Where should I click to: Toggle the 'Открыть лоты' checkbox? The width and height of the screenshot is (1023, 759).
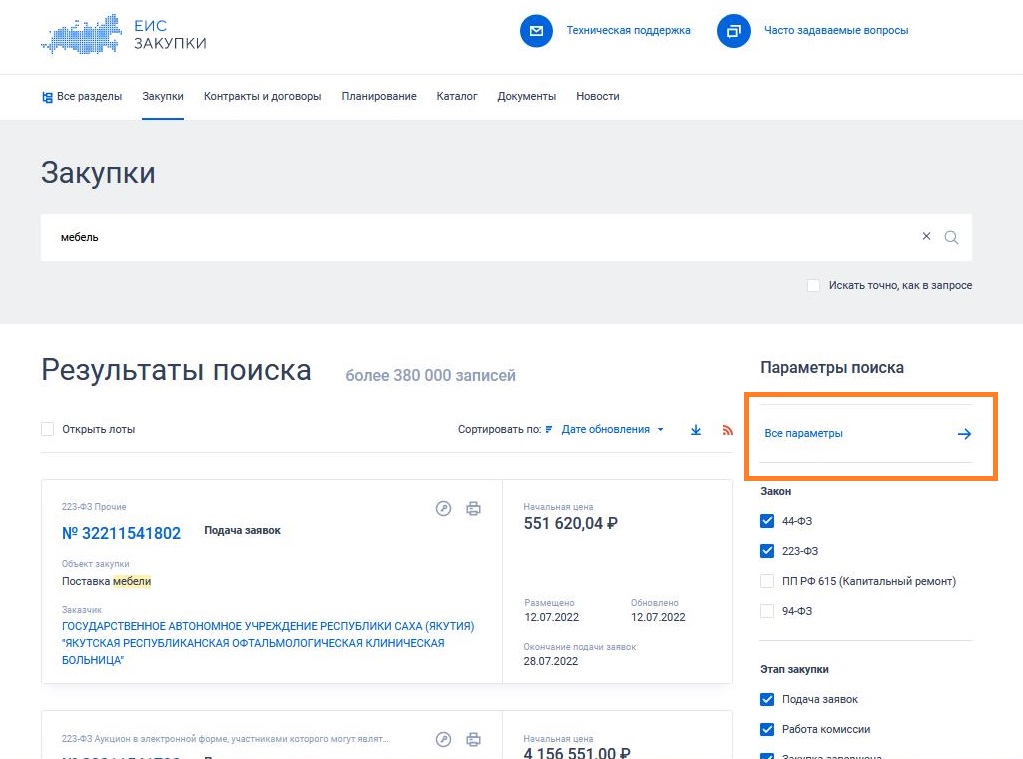tap(48, 429)
